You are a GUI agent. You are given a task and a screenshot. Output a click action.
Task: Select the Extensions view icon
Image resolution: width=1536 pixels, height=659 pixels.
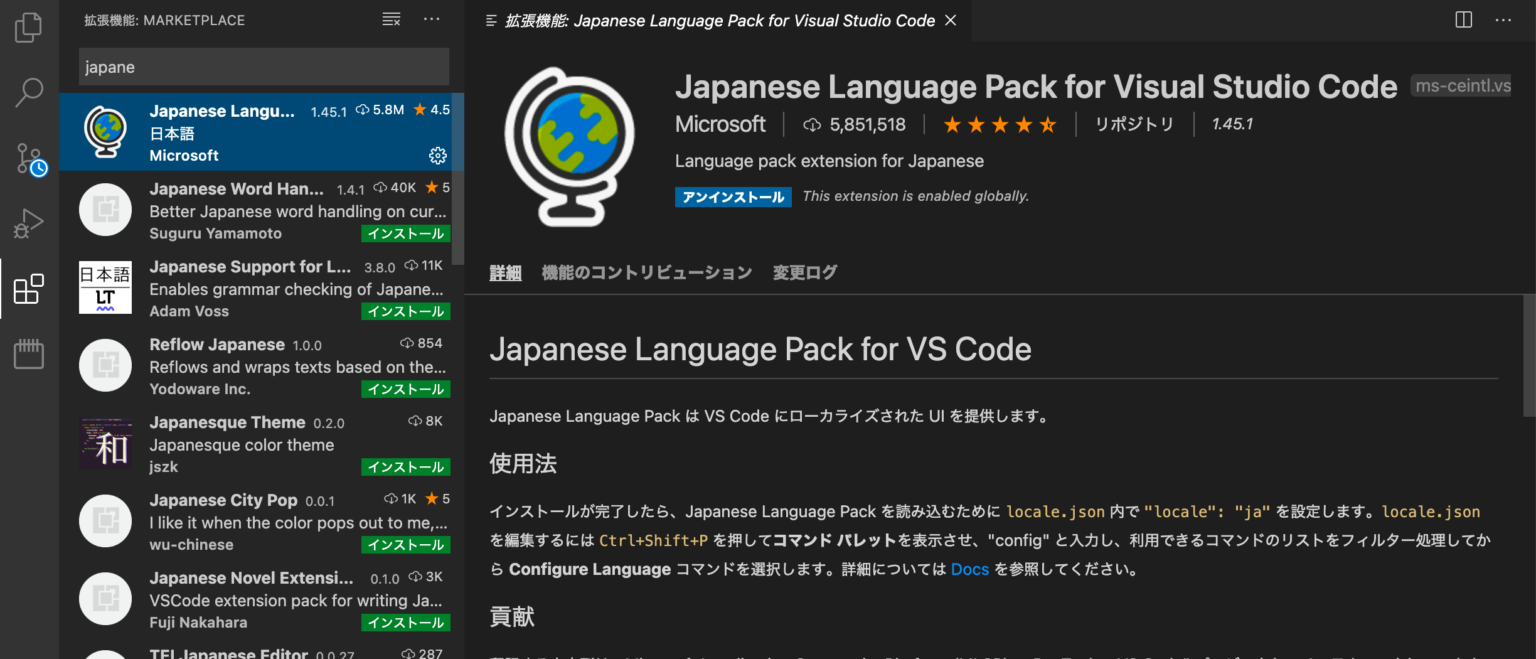(28, 288)
